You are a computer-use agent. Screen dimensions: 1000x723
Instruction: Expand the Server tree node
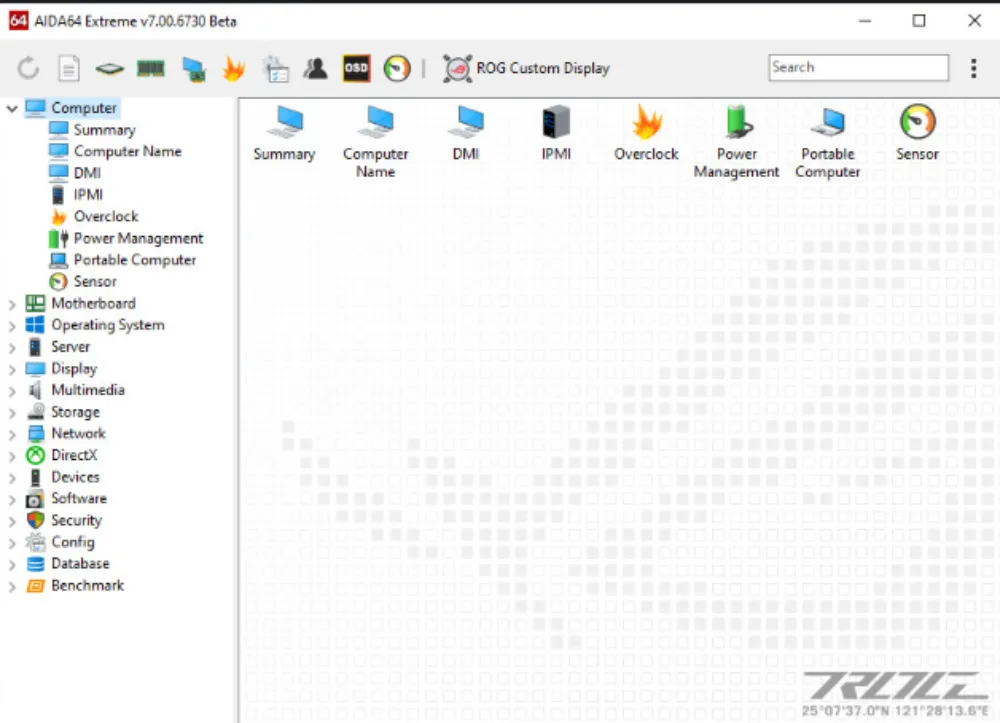pyautogui.click(x=11, y=349)
